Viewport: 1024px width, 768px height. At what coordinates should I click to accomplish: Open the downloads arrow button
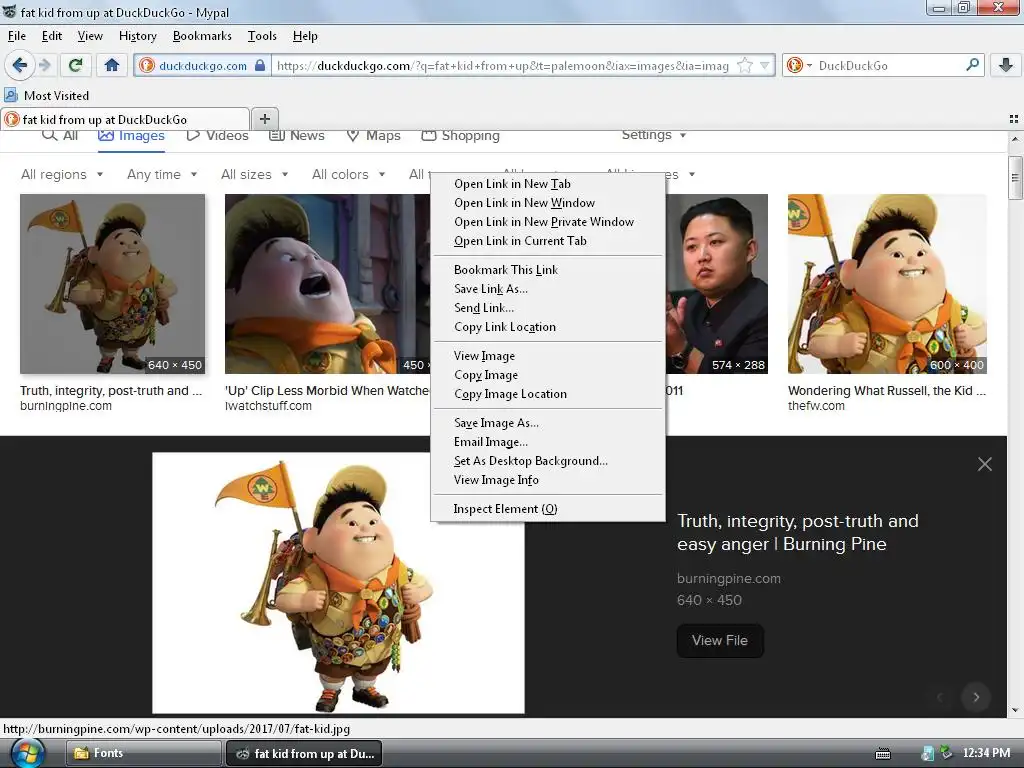click(1006, 65)
